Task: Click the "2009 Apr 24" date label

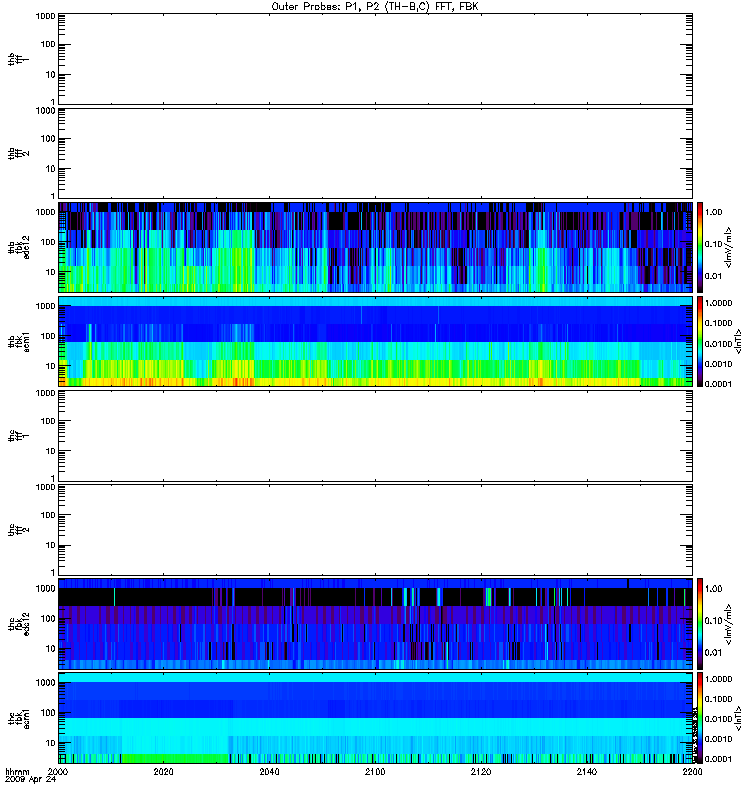Action: coord(30,780)
